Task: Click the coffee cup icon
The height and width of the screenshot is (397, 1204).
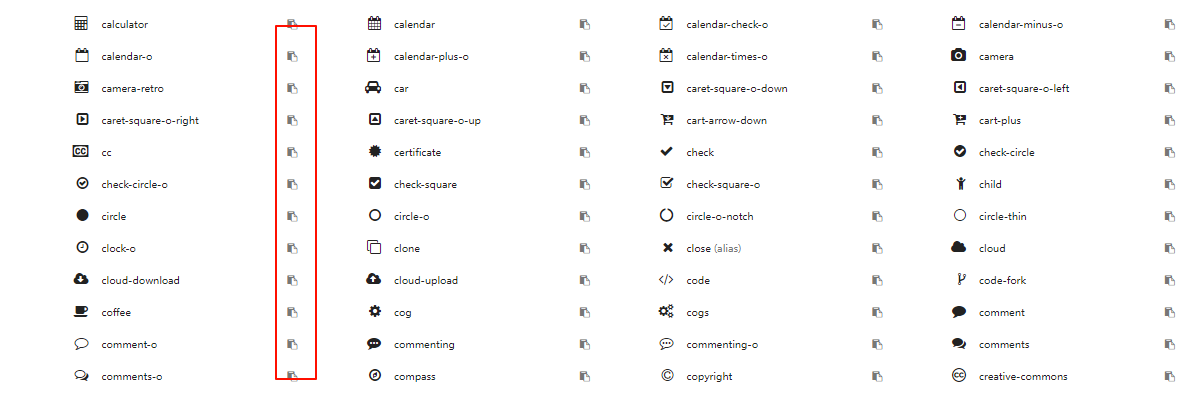Action: click(x=82, y=312)
